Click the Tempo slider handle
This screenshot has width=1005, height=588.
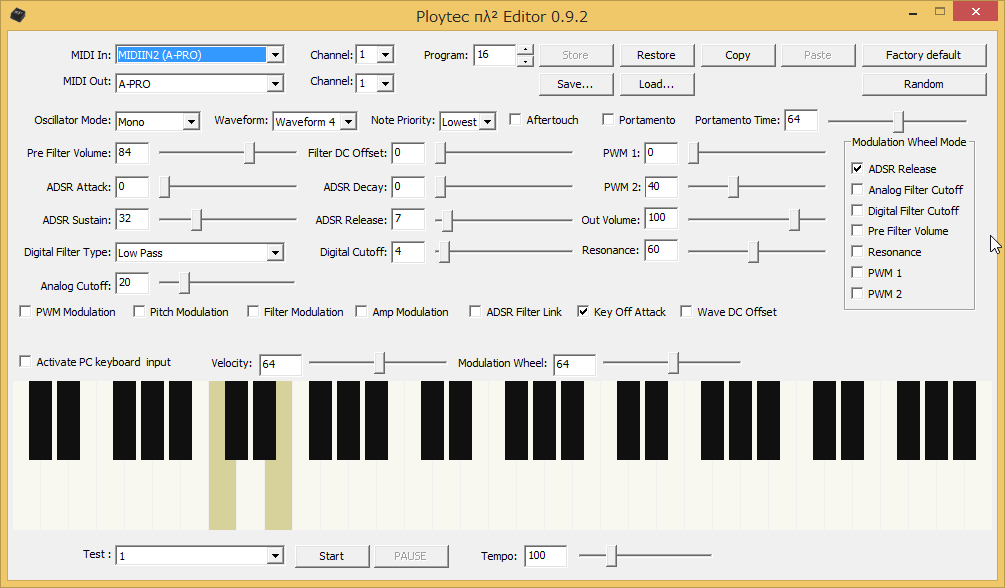point(611,555)
